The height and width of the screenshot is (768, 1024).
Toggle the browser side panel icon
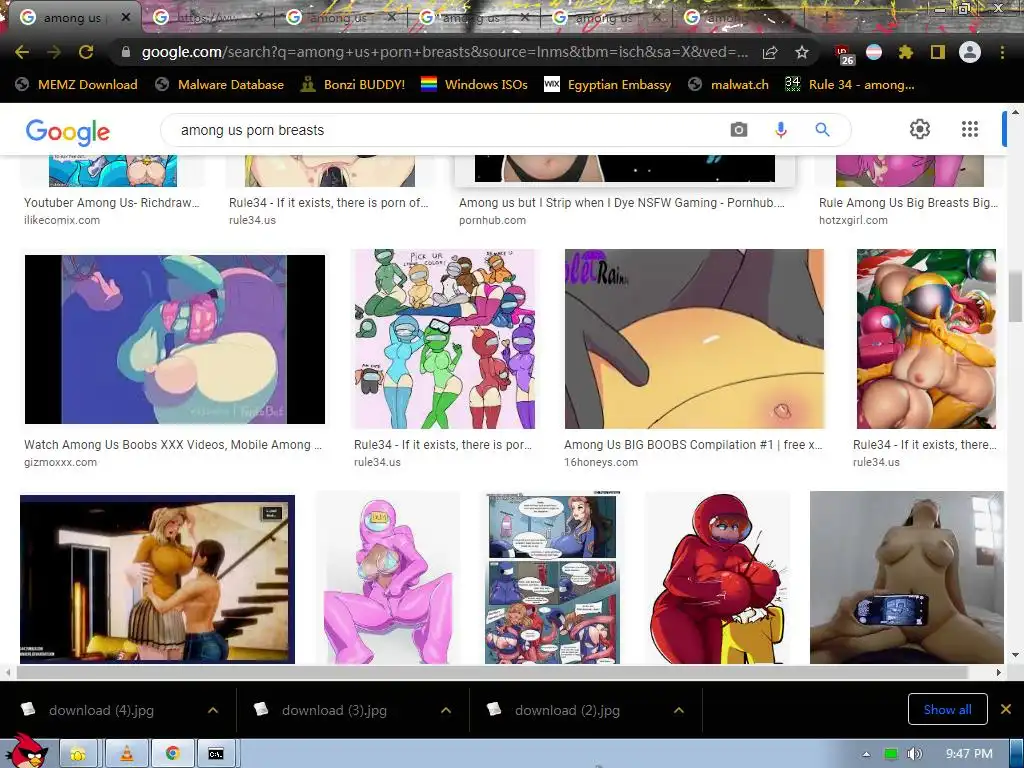coord(938,52)
